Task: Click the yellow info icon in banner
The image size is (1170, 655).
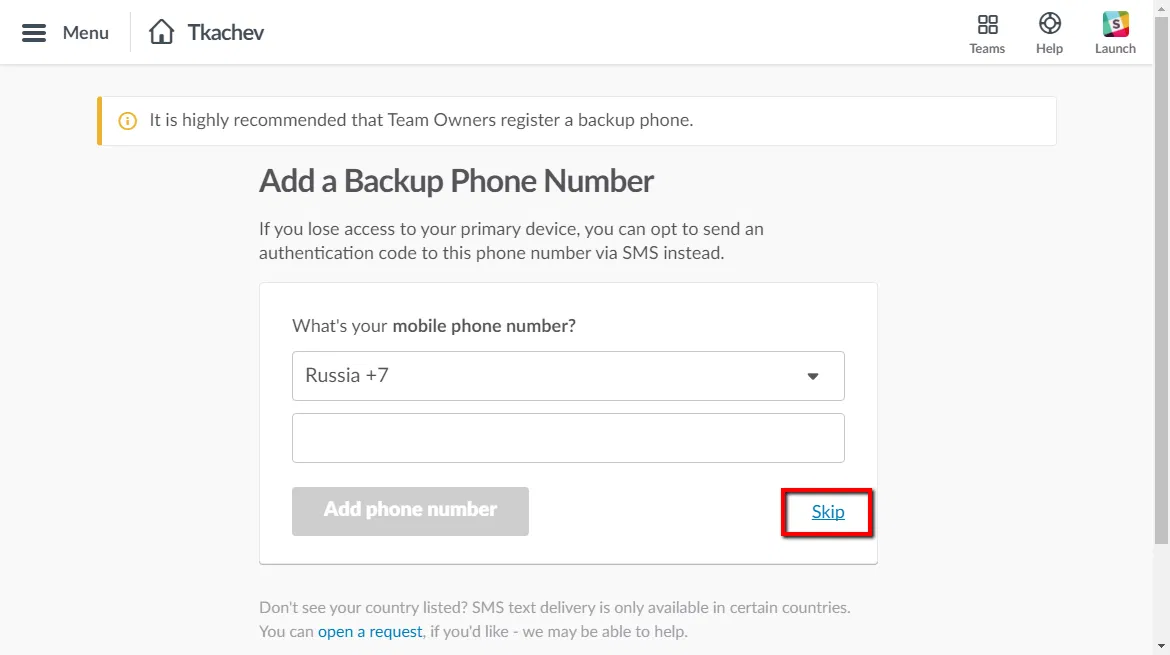Action: 128,121
